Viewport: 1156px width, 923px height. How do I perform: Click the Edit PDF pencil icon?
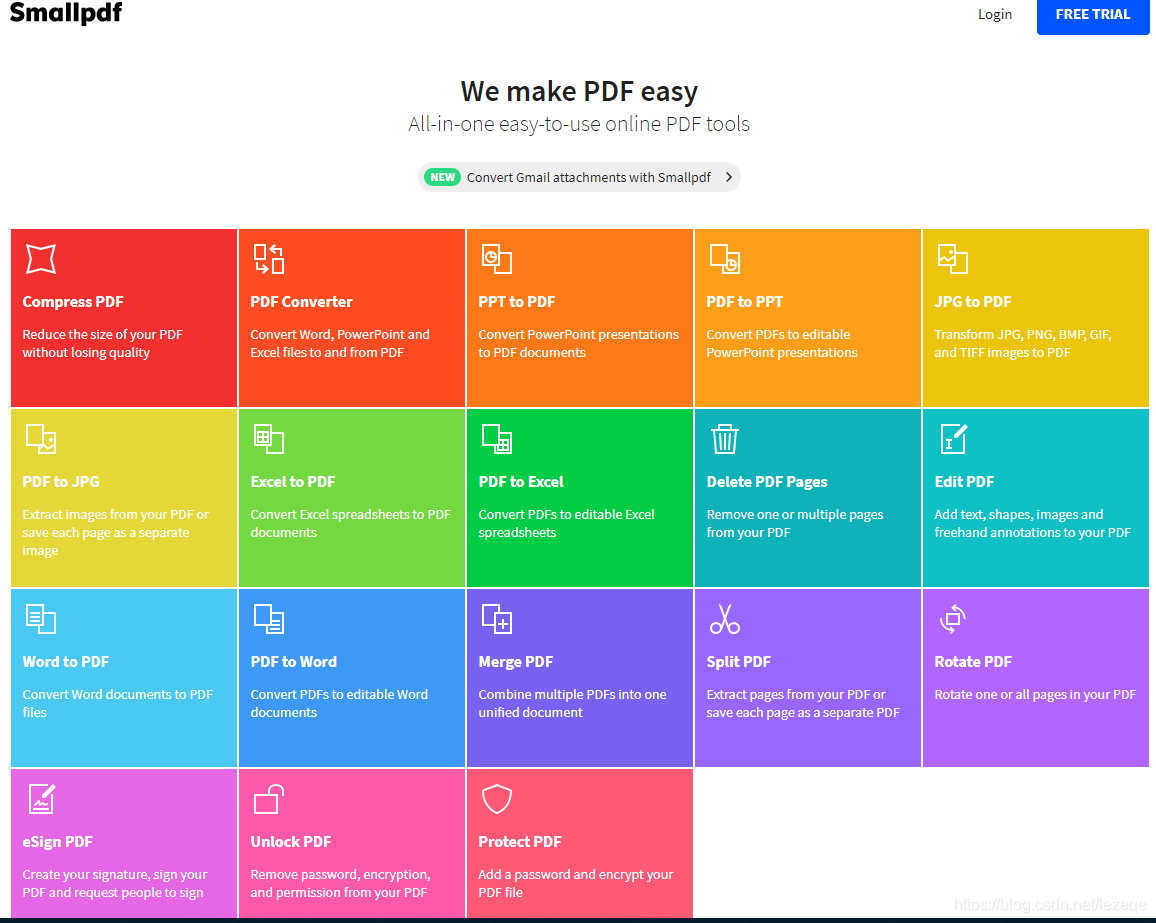[954, 439]
